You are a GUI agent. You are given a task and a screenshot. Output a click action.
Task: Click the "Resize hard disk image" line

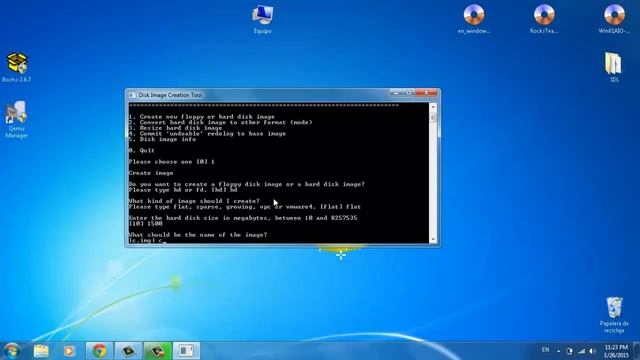(x=176, y=128)
